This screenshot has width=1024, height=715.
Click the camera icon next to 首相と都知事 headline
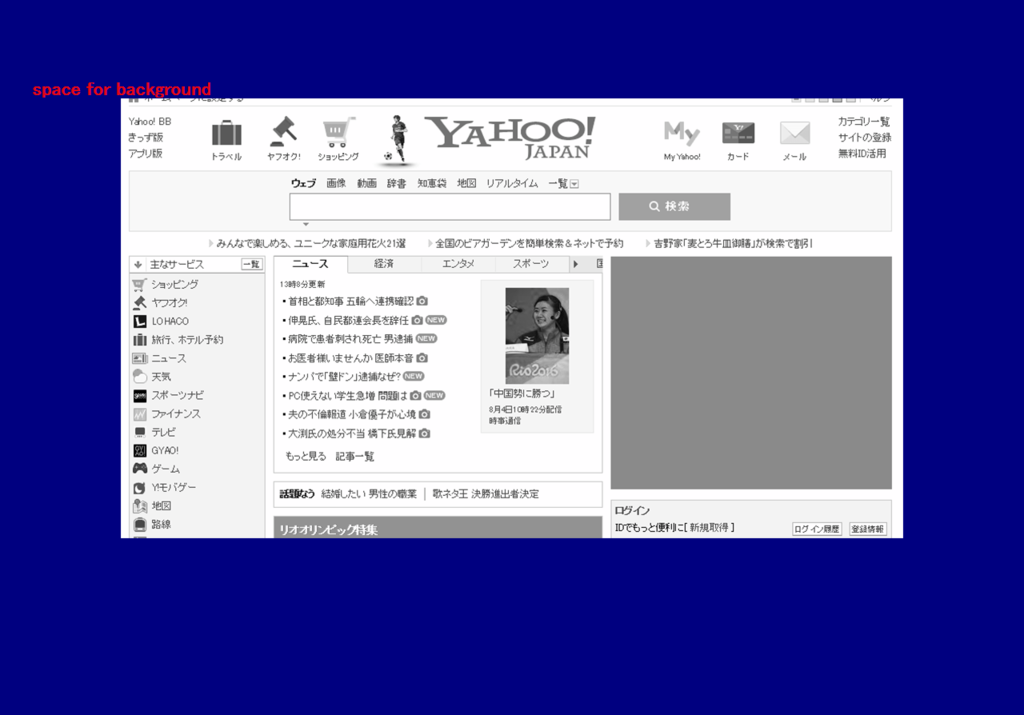click(422, 301)
